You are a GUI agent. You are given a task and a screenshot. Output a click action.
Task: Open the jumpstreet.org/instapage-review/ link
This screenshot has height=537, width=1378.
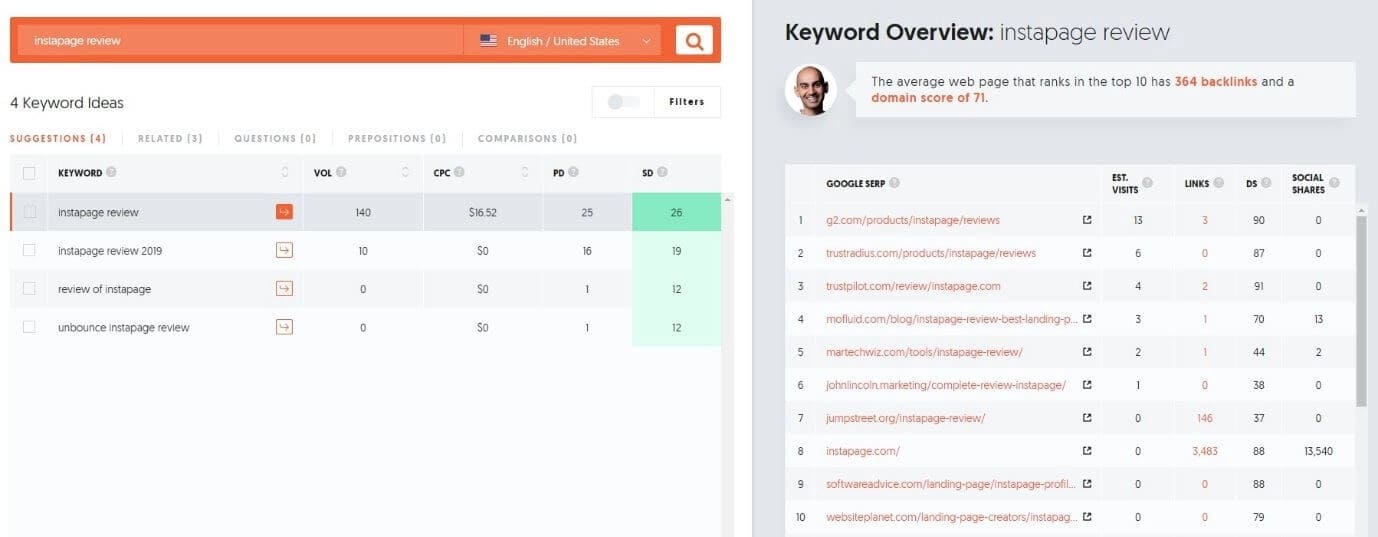click(x=905, y=418)
